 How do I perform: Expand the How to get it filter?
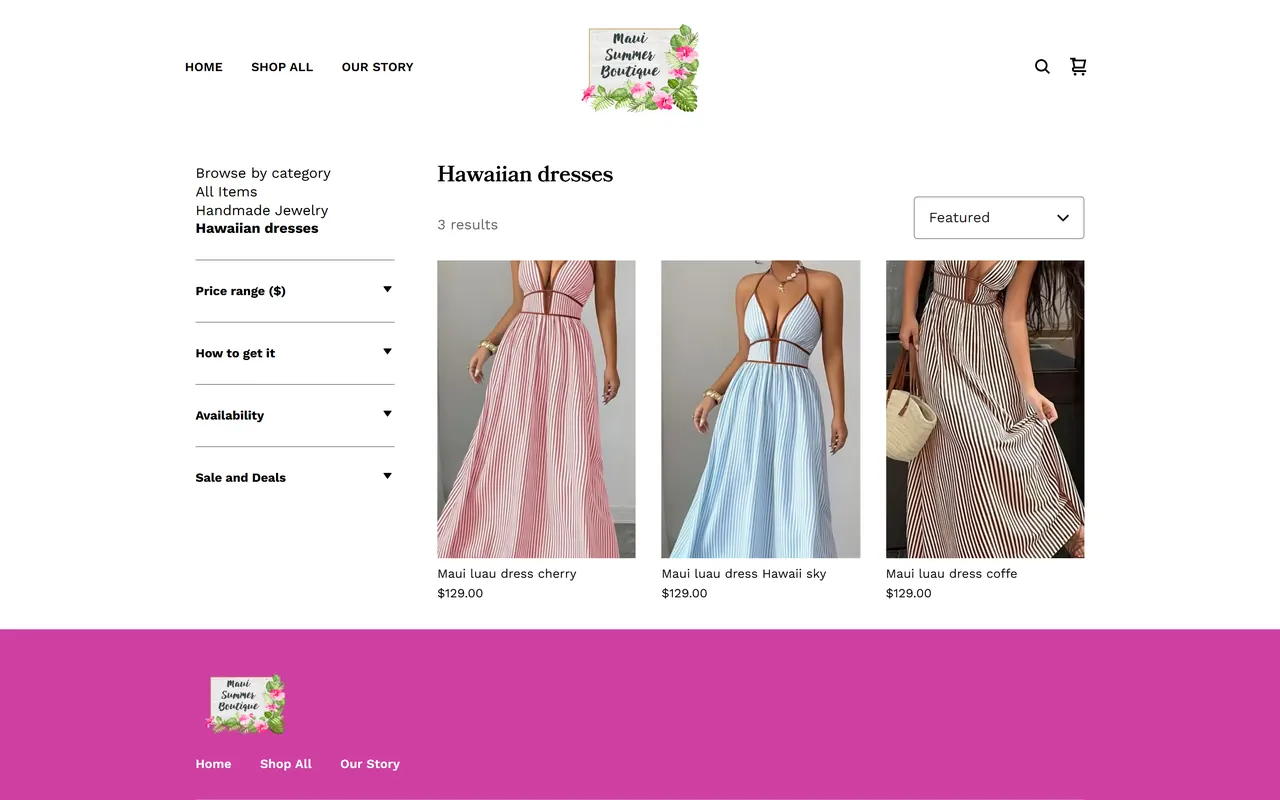(295, 353)
